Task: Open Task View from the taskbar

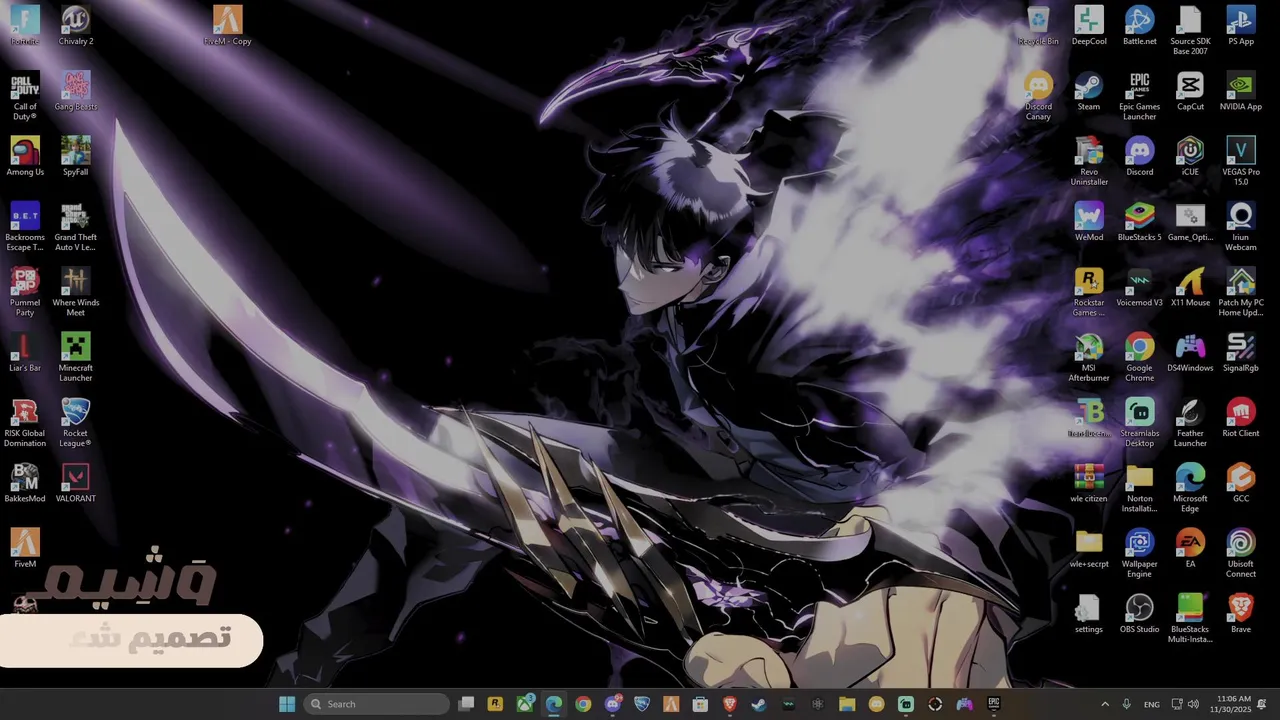Action: tap(466, 704)
